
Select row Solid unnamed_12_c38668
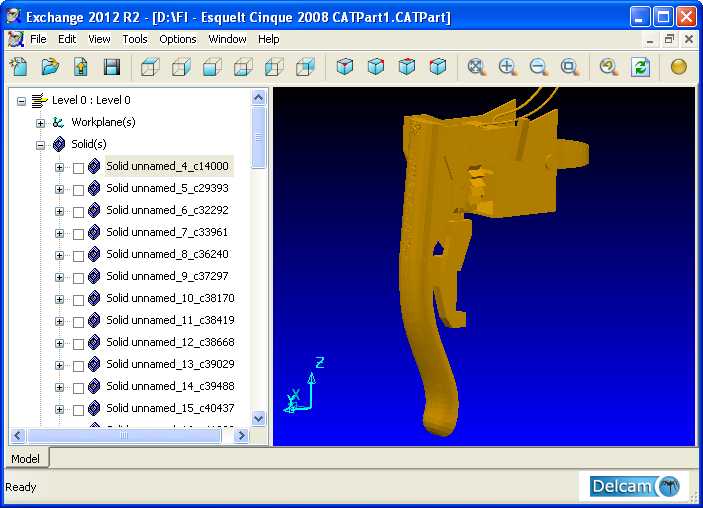[170, 342]
